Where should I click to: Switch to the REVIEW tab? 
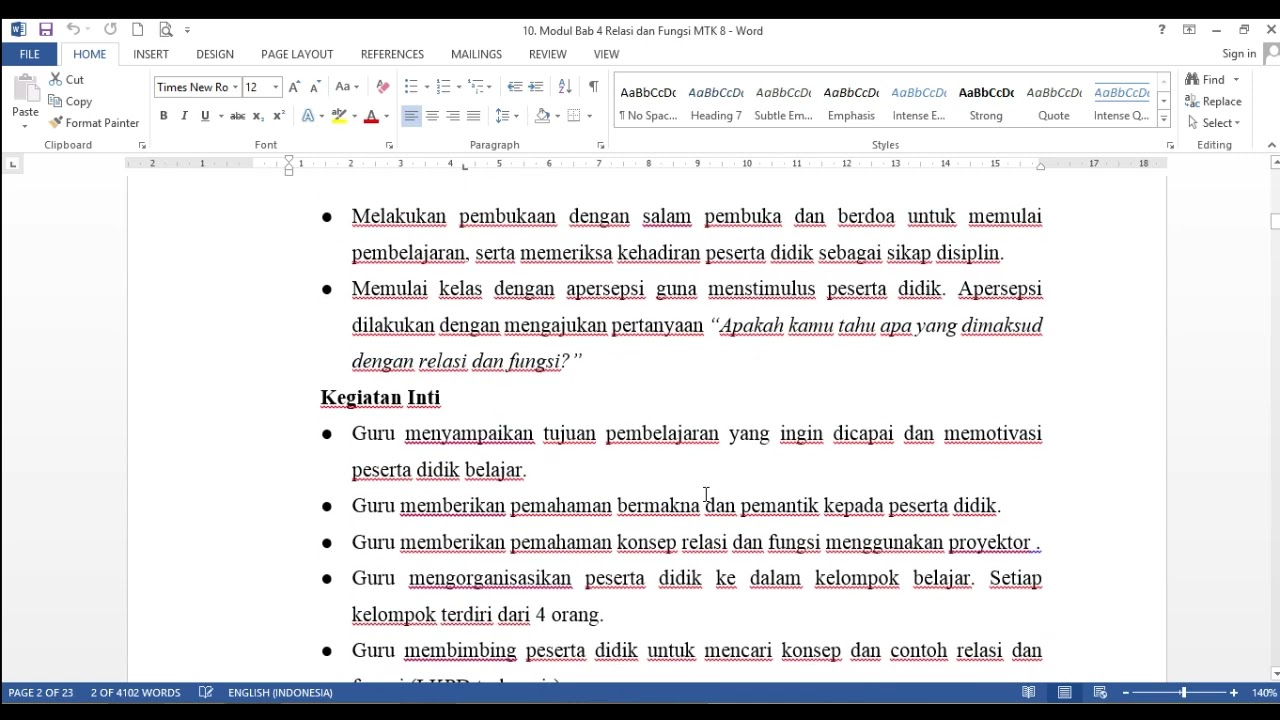(x=547, y=54)
